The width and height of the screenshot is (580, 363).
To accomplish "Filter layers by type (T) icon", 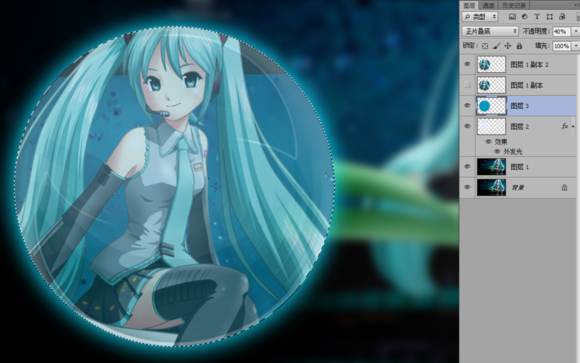I will (x=537, y=17).
